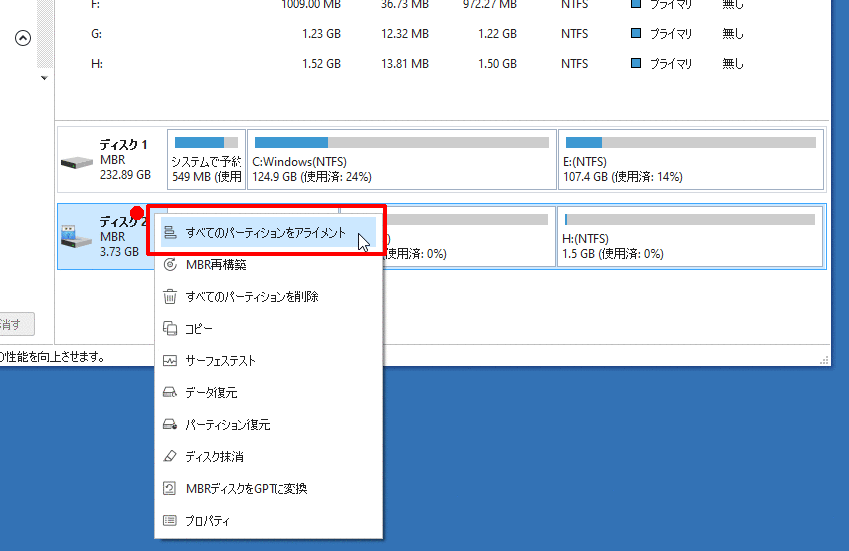Select the ディスク 1 disk header
The width and height of the screenshot is (849, 551).
[110, 159]
